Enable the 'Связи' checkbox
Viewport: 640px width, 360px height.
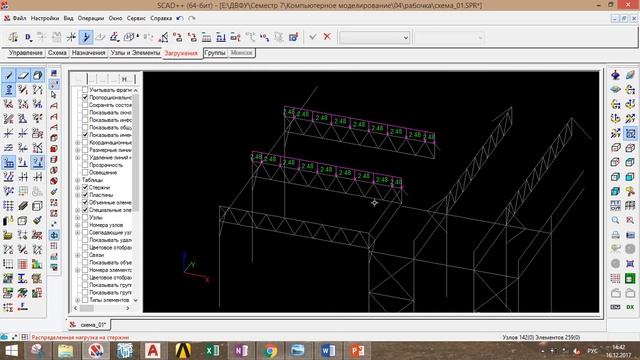[x=85, y=255]
